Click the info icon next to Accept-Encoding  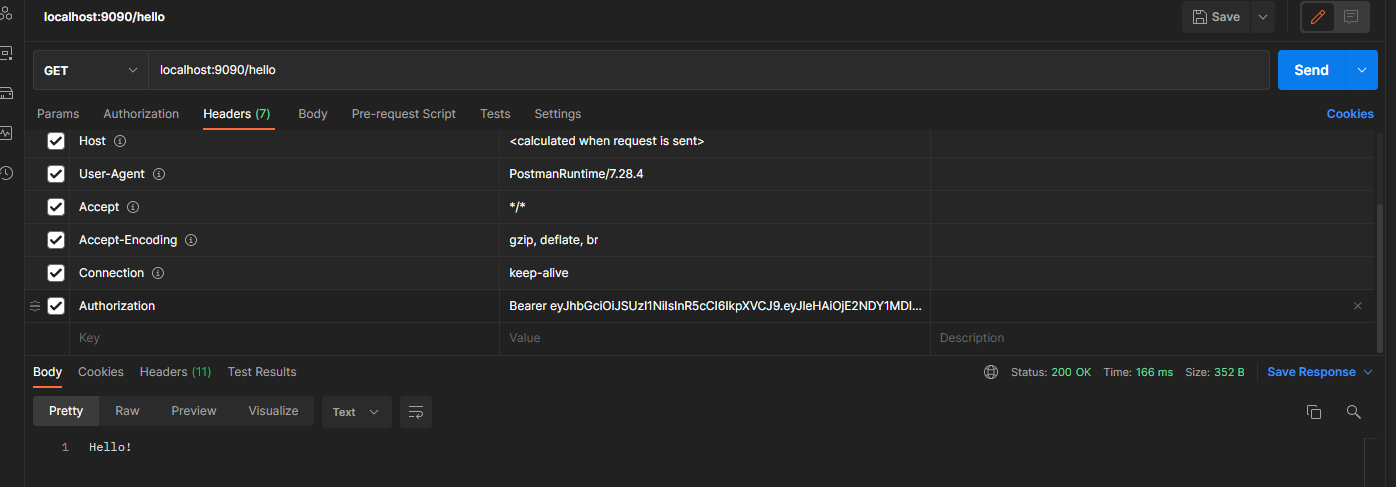click(x=191, y=240)
